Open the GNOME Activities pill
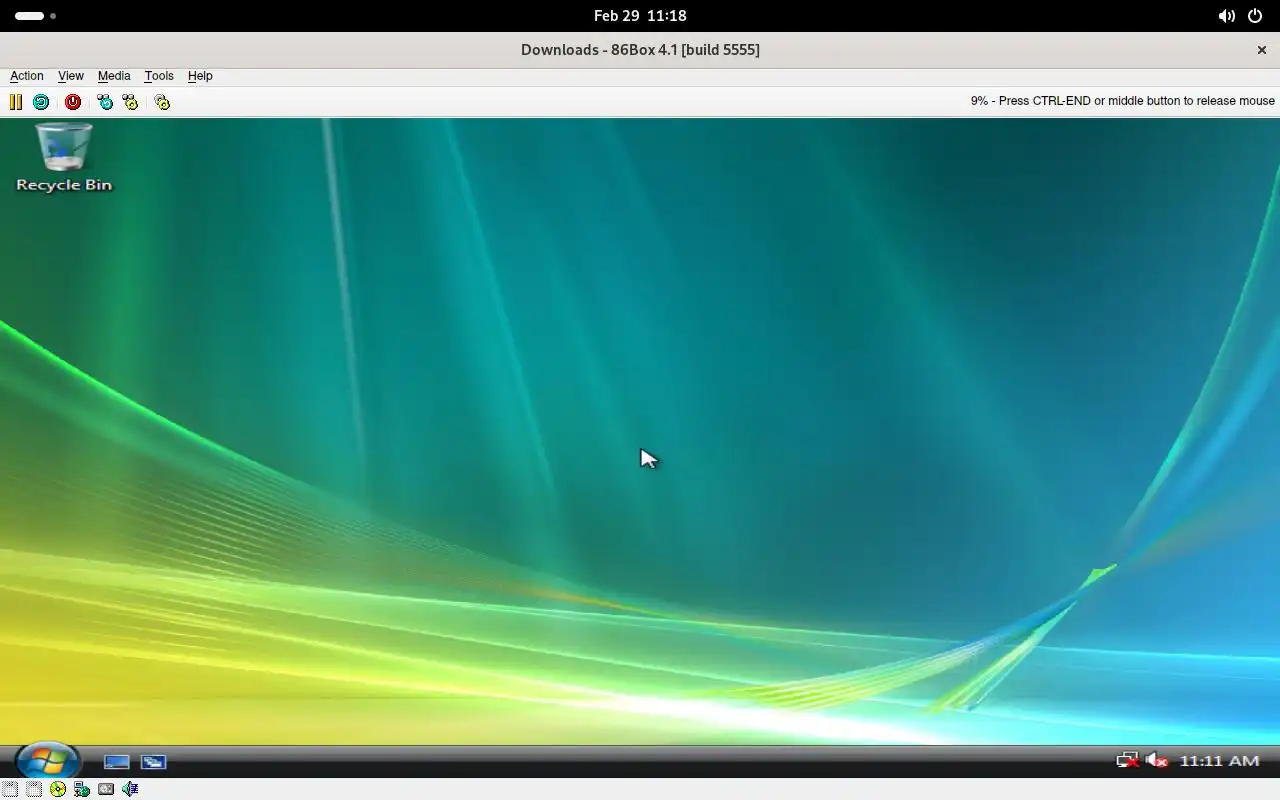Viewport: 1280px width, 800px height. click(x=35, y=16)
